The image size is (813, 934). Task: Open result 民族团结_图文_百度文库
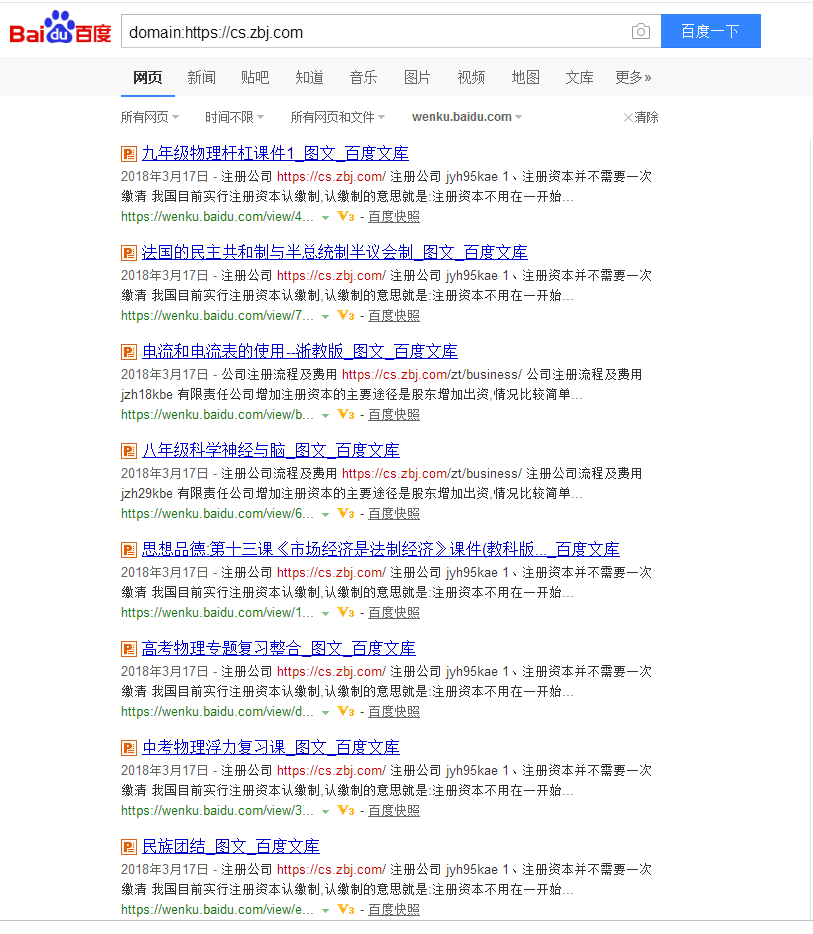pyautogui.click(x=231, y=846)
